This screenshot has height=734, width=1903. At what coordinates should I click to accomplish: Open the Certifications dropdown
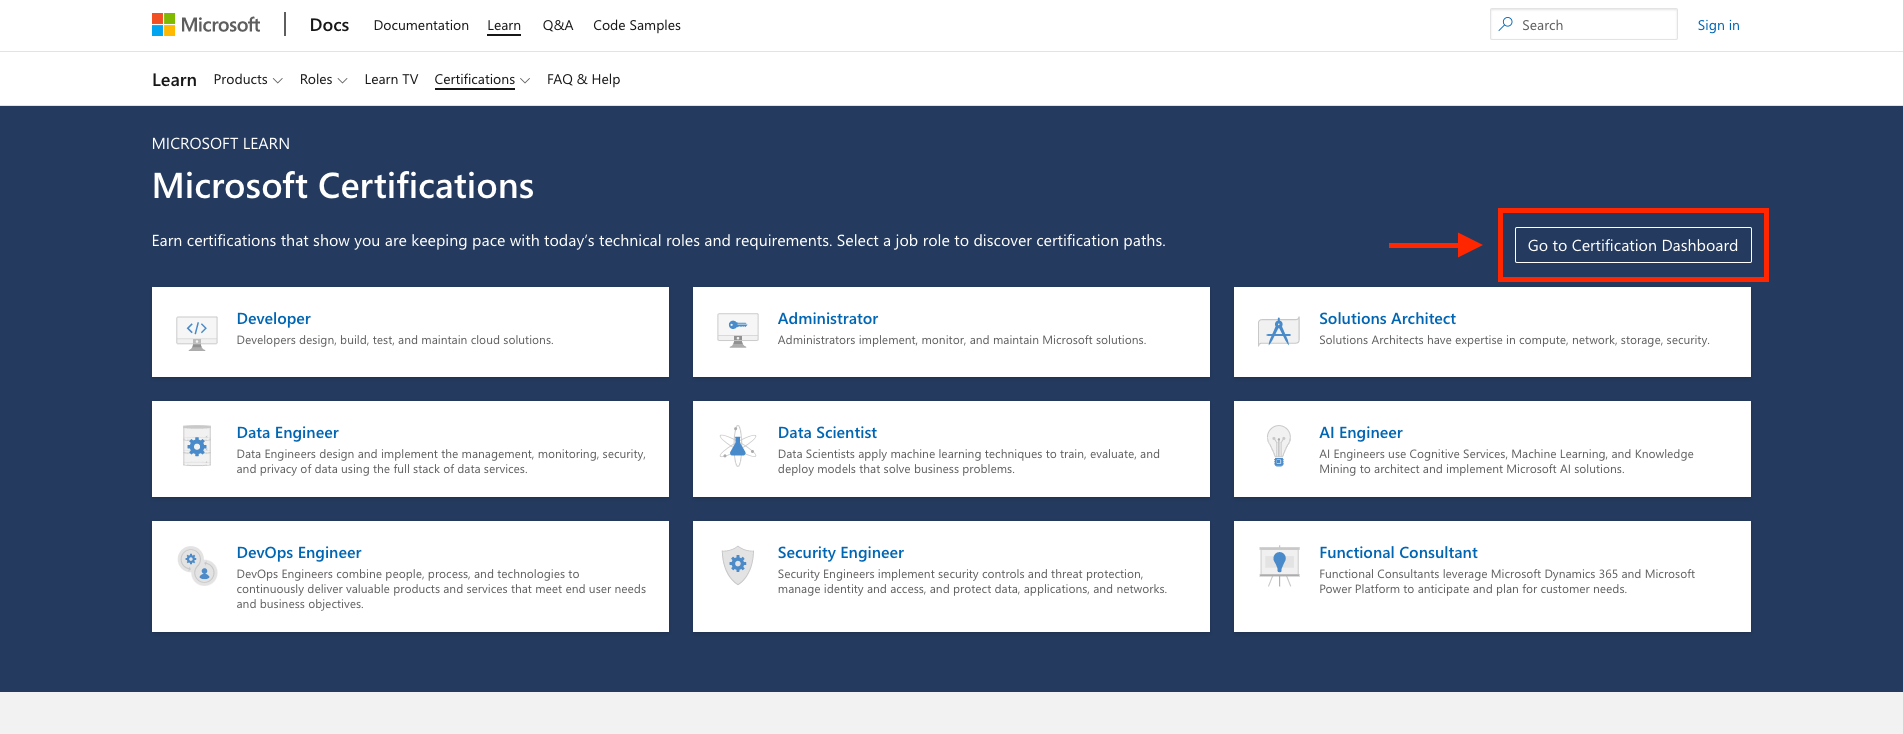point(482,80)
